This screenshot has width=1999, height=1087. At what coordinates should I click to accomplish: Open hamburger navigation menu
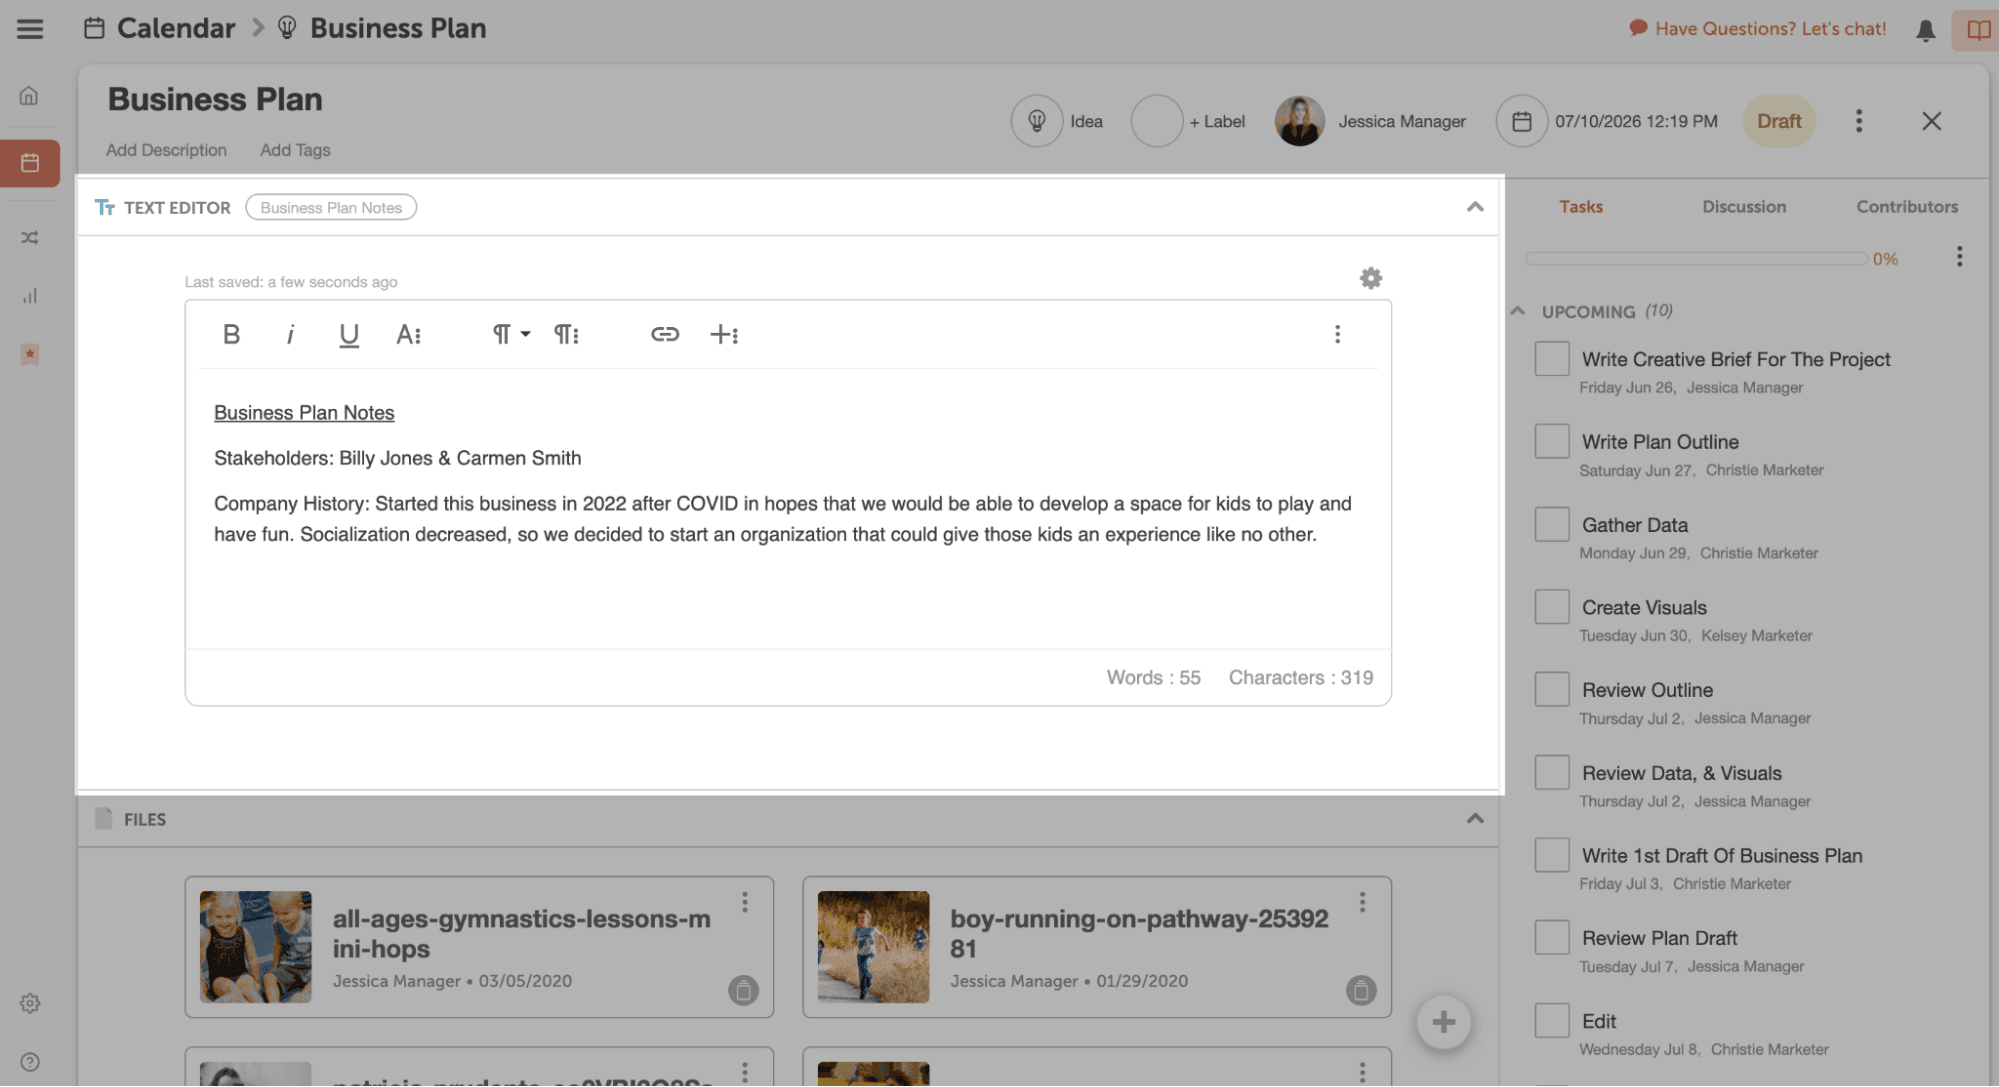pyautogui.click(x=30, y=28)
